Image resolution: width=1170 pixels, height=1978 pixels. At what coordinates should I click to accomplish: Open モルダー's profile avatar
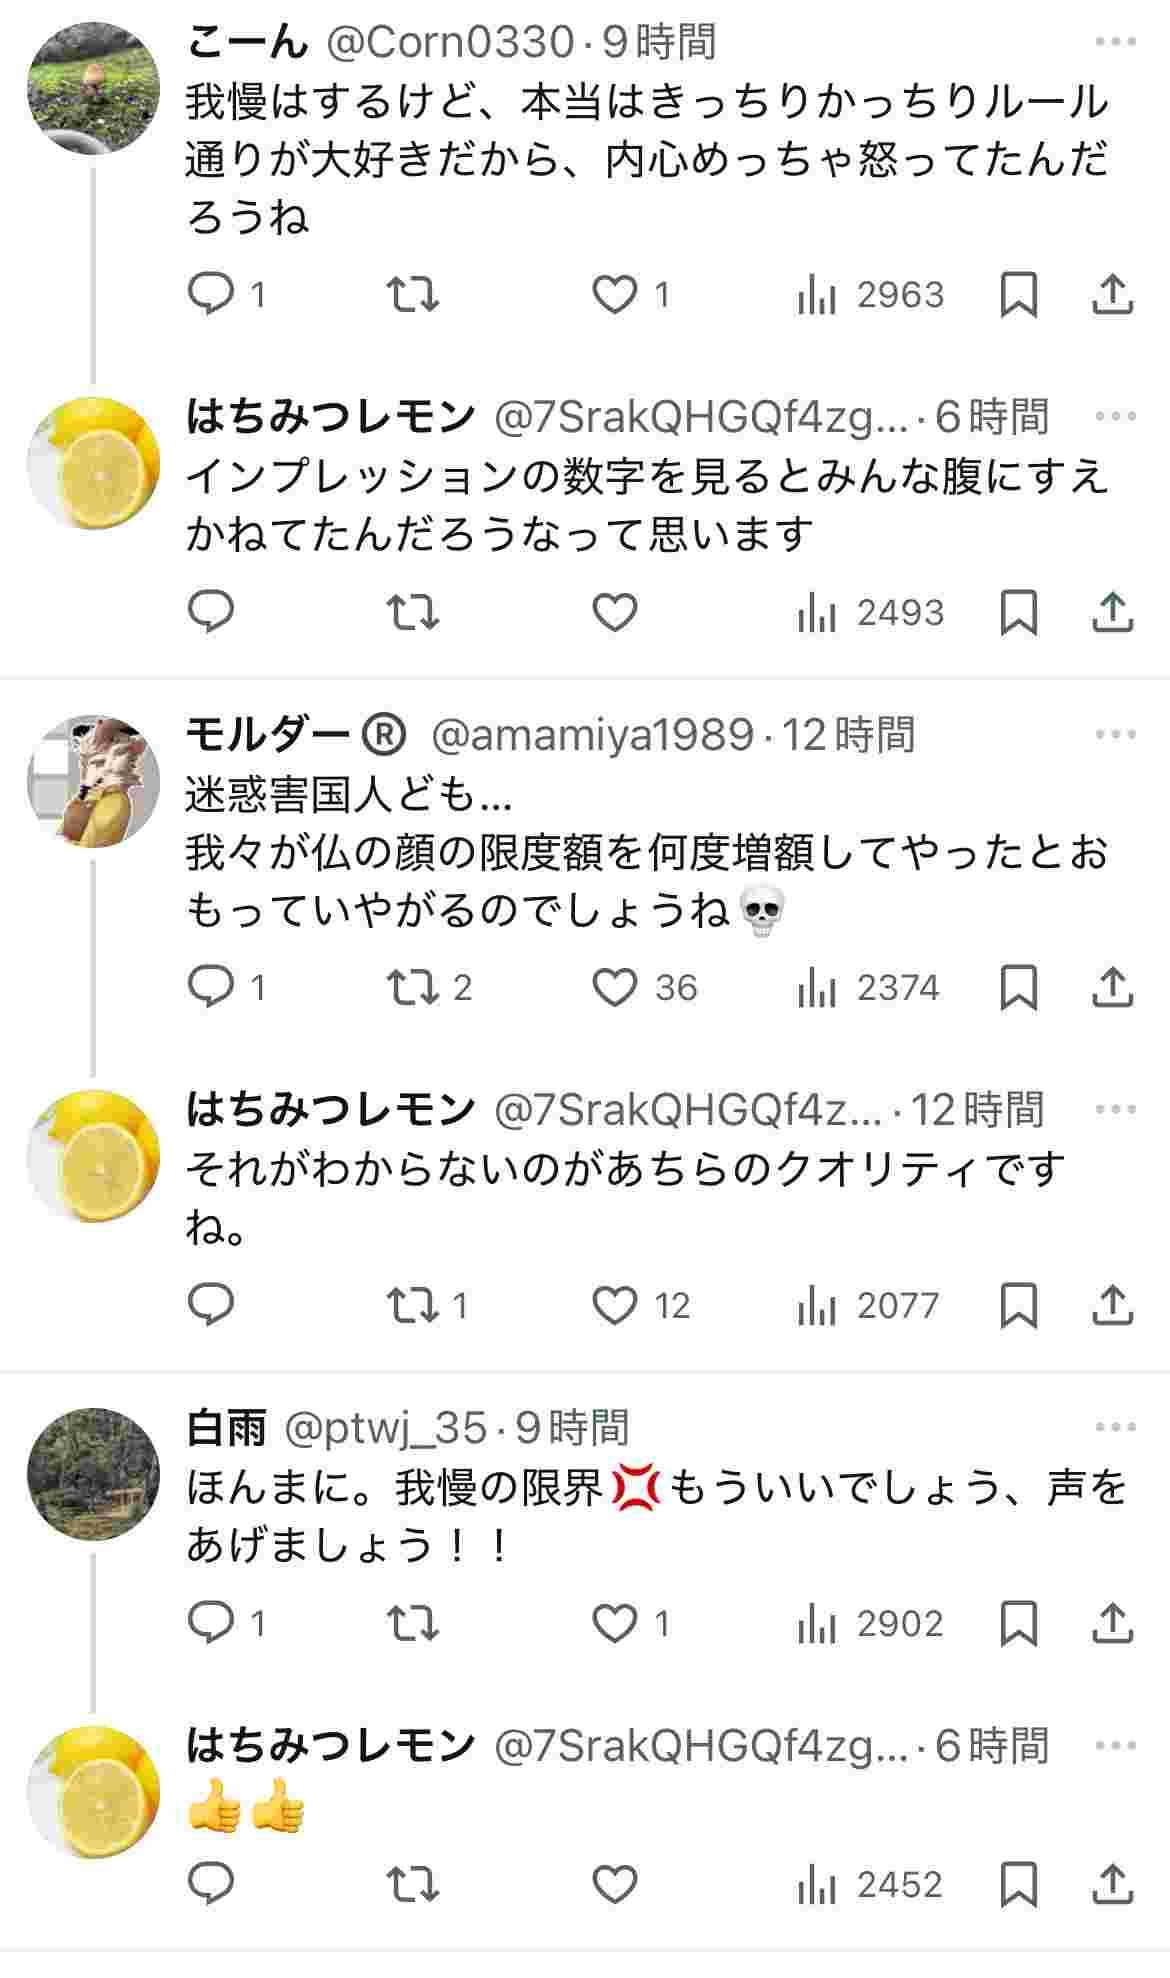tap(93, 781)
